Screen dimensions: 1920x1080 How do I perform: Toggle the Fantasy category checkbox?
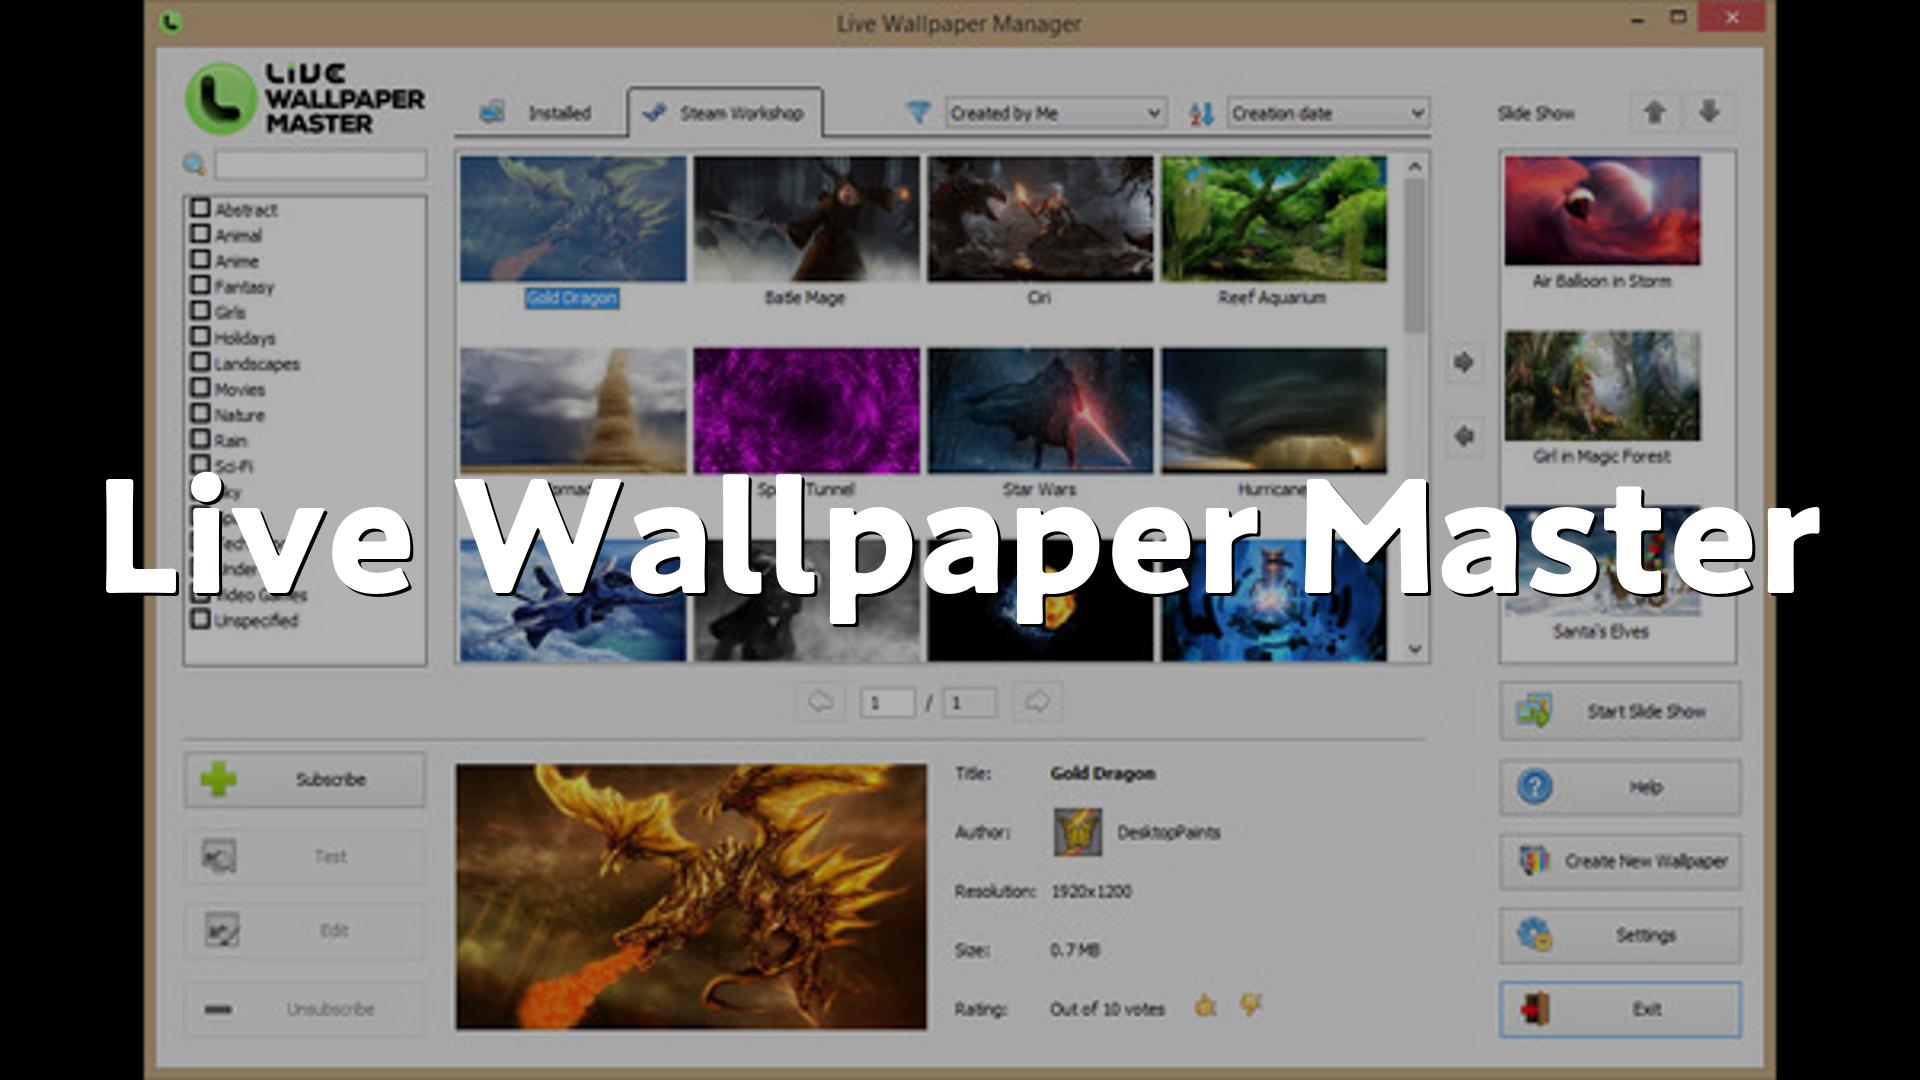pyautogui.click(x=200, y=285)
